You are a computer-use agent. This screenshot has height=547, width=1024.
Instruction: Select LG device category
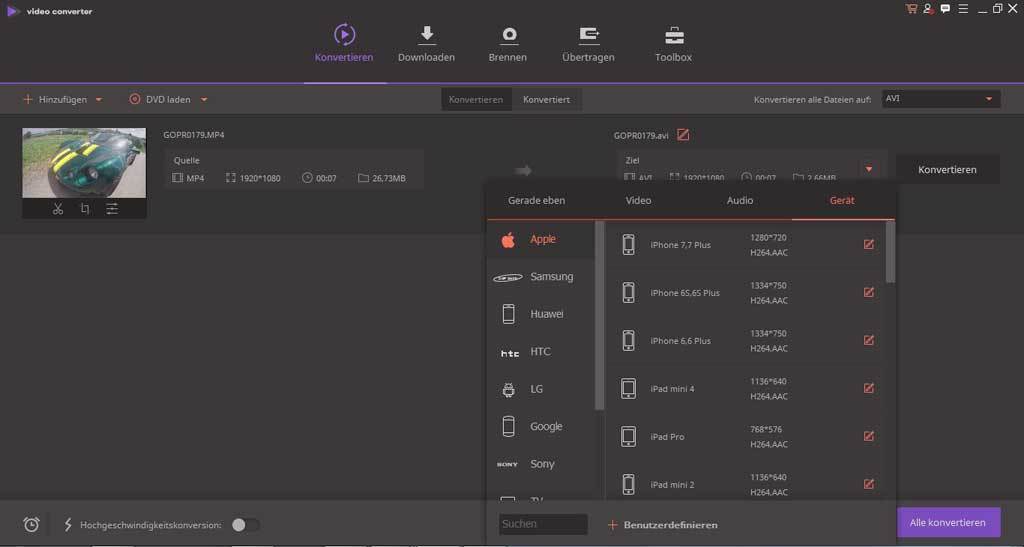click(541, 389)
